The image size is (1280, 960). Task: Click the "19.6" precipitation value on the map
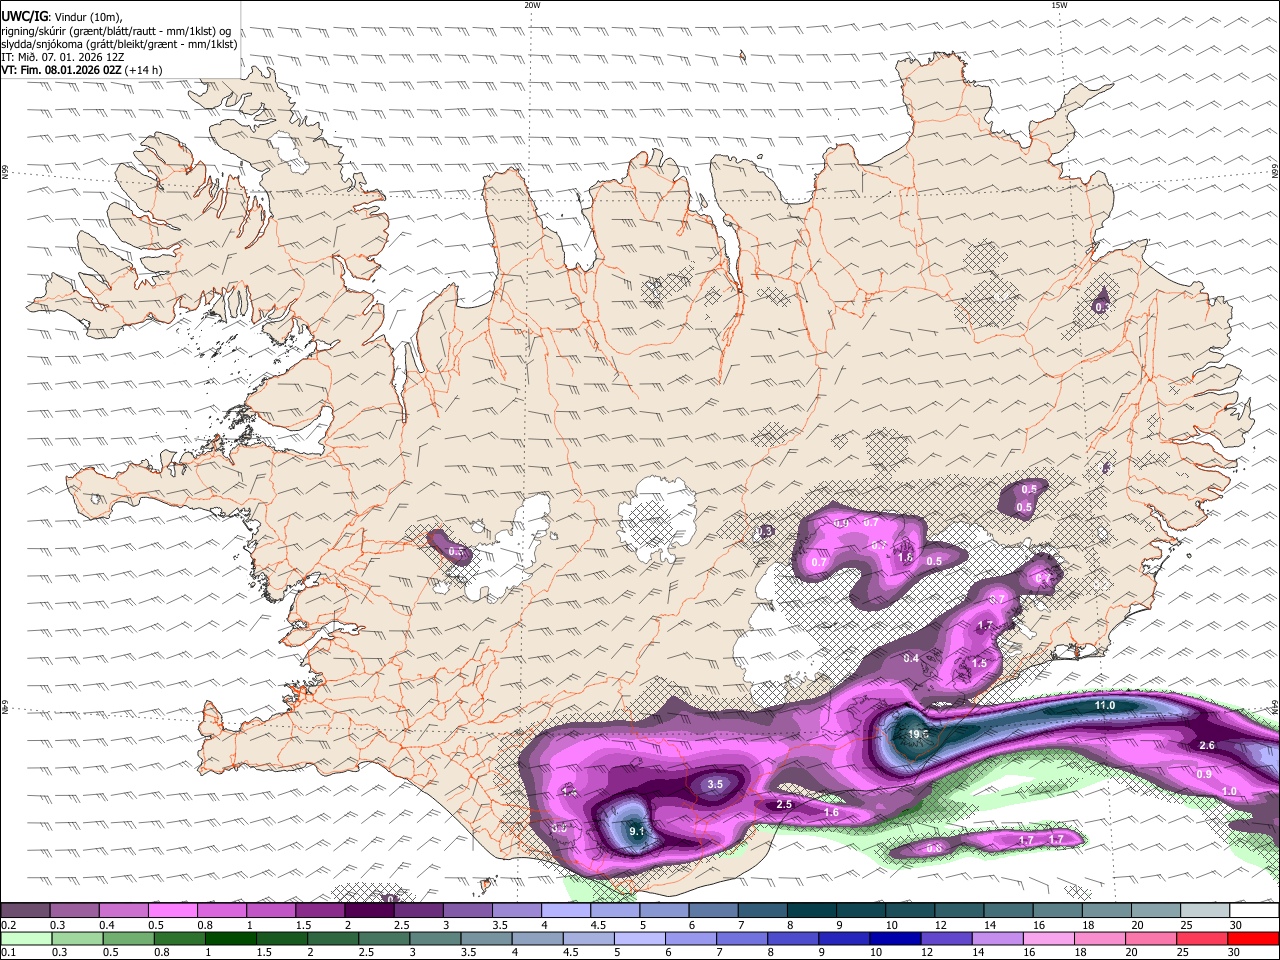point(918,734)
